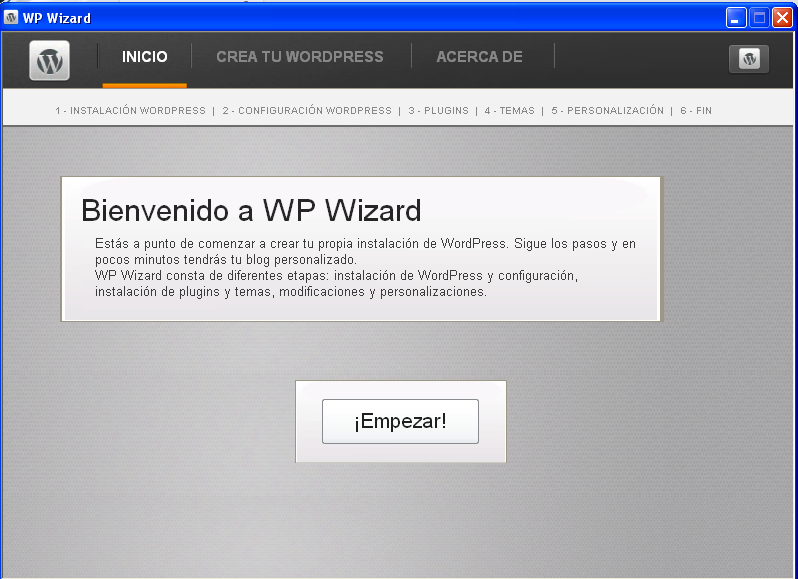Click the paragraph starting 'Estás a punto de comenzar'
The width and height of the screenshot is (798, 579).
pos(365,251)
